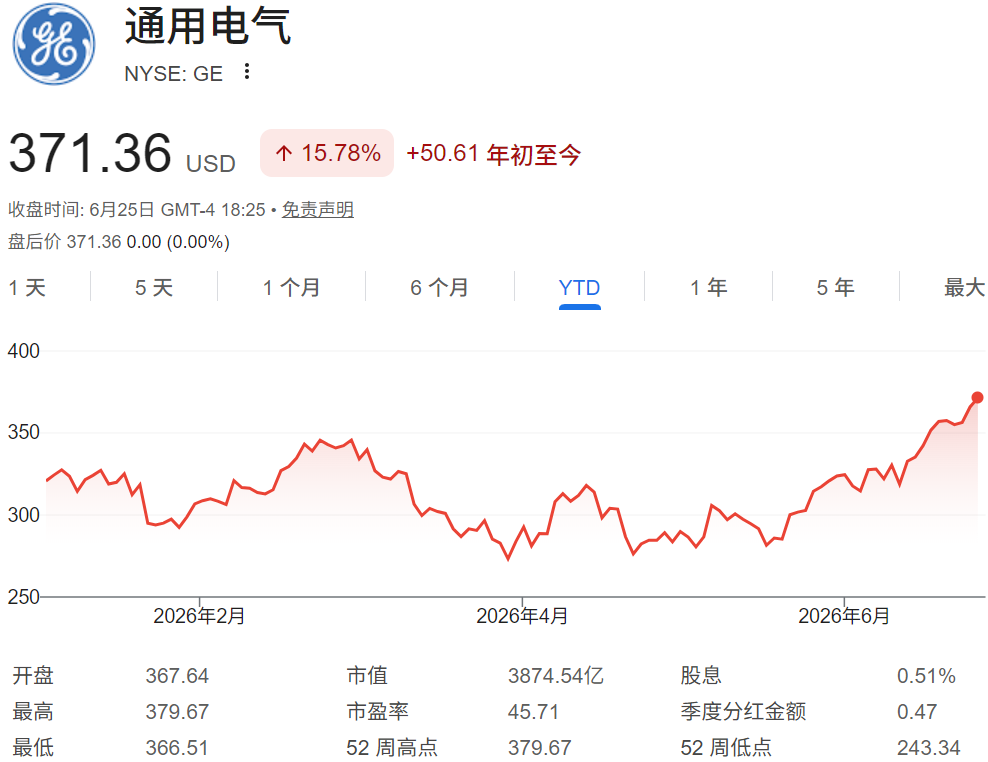Click the 股息 value 0.51%
The height and width of the screenshot is (762, 988).
point(926,676)
